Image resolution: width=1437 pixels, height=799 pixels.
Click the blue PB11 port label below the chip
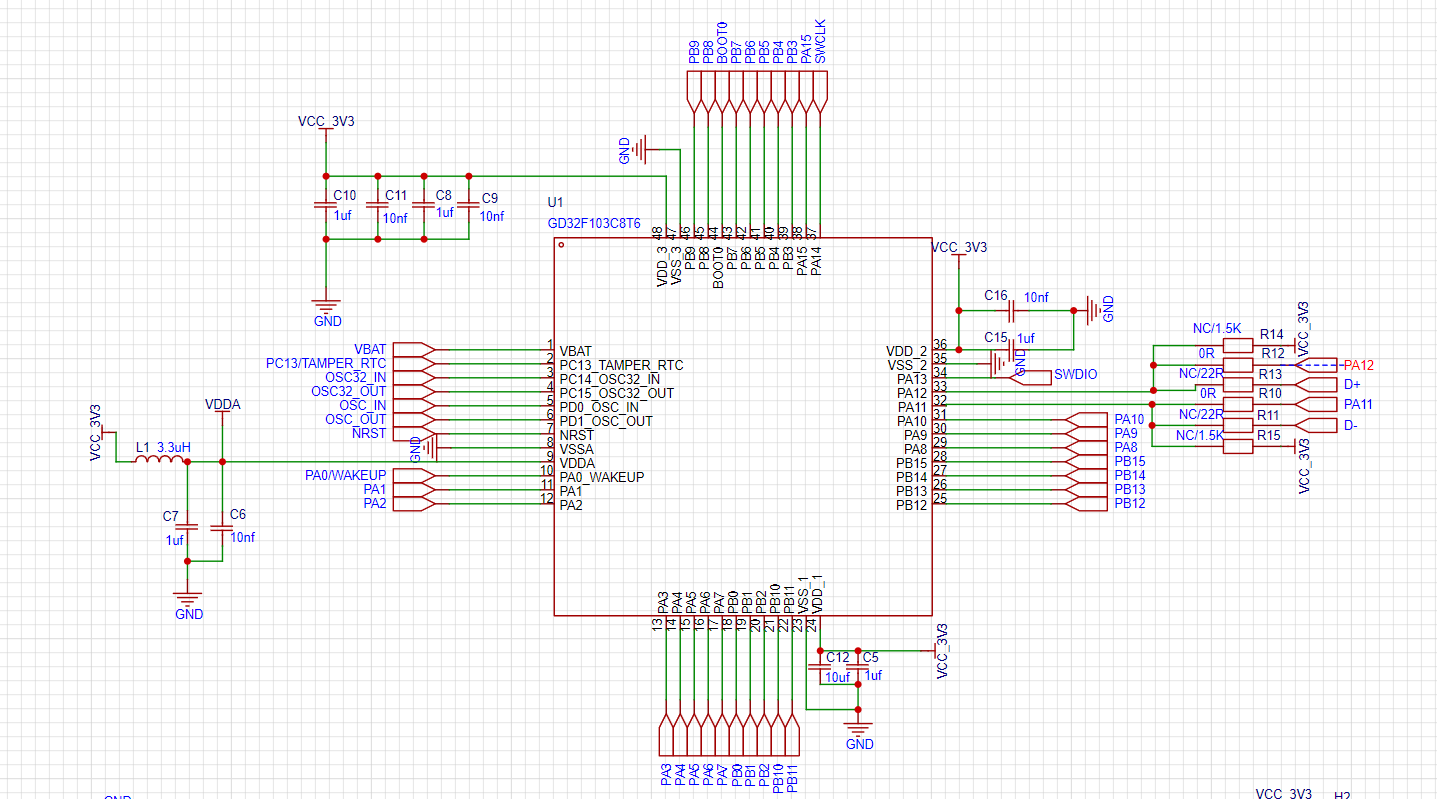click(792, 778)
